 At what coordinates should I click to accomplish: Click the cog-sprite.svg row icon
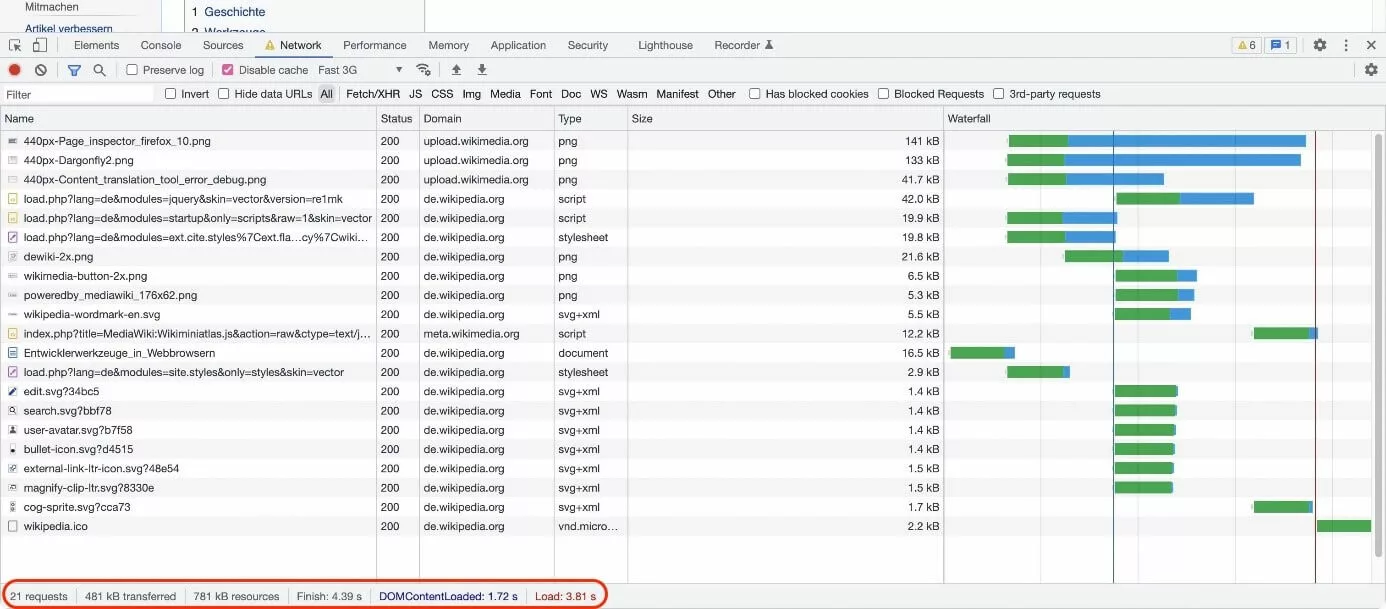coord(13,507)
